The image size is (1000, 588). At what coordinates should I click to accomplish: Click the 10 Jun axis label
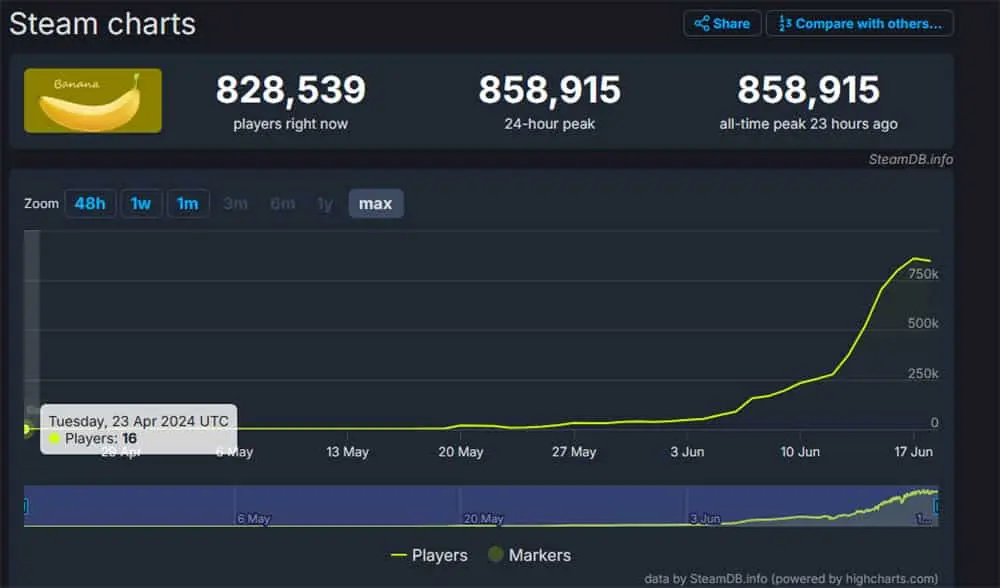pyautogui.click(x=800, y=452)
